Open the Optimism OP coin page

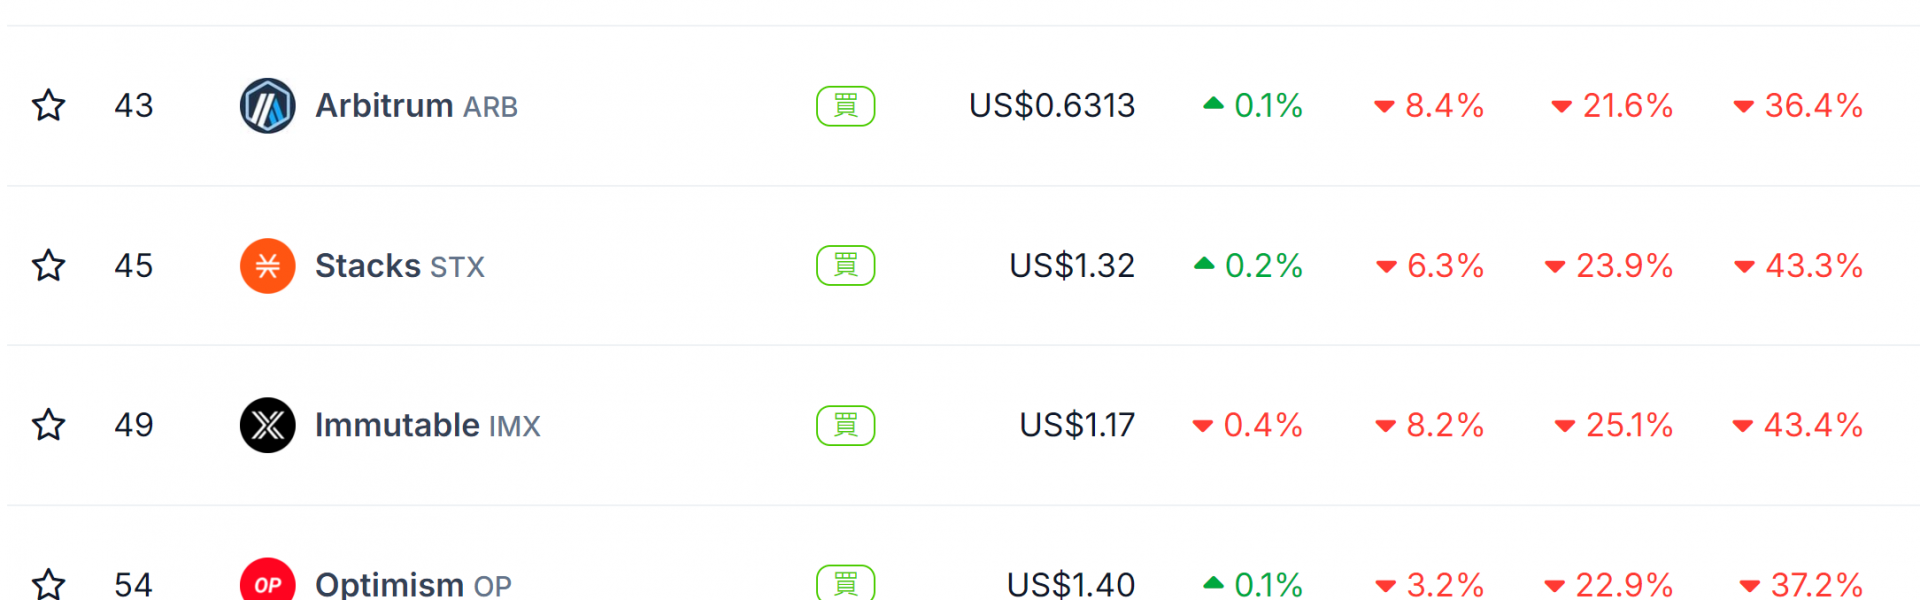click(413, 584)
